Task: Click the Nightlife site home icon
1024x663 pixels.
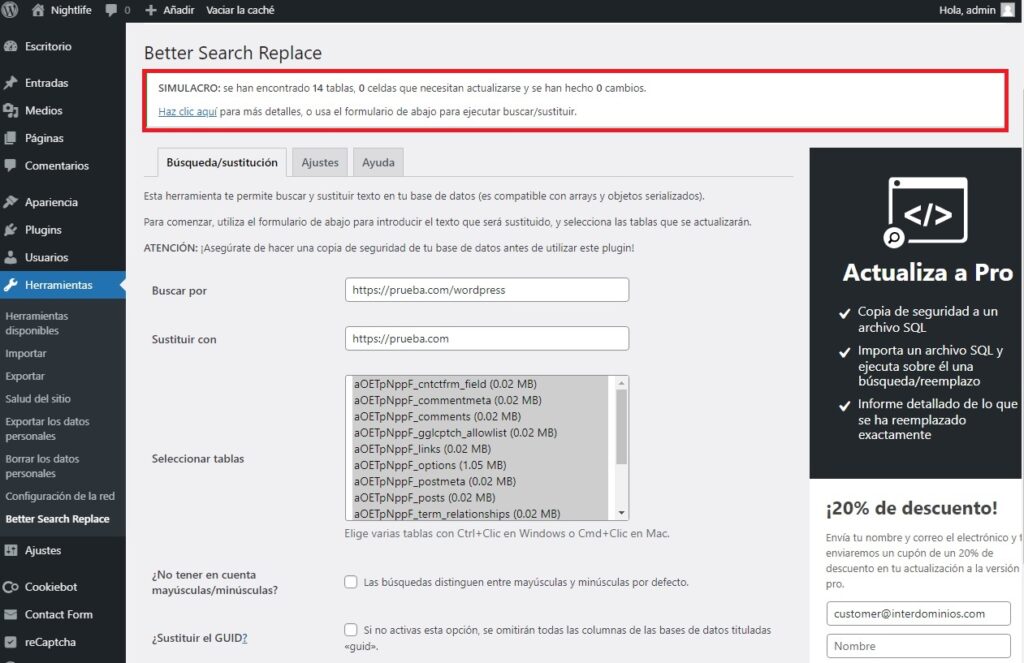Action: [x=39, y=10]
